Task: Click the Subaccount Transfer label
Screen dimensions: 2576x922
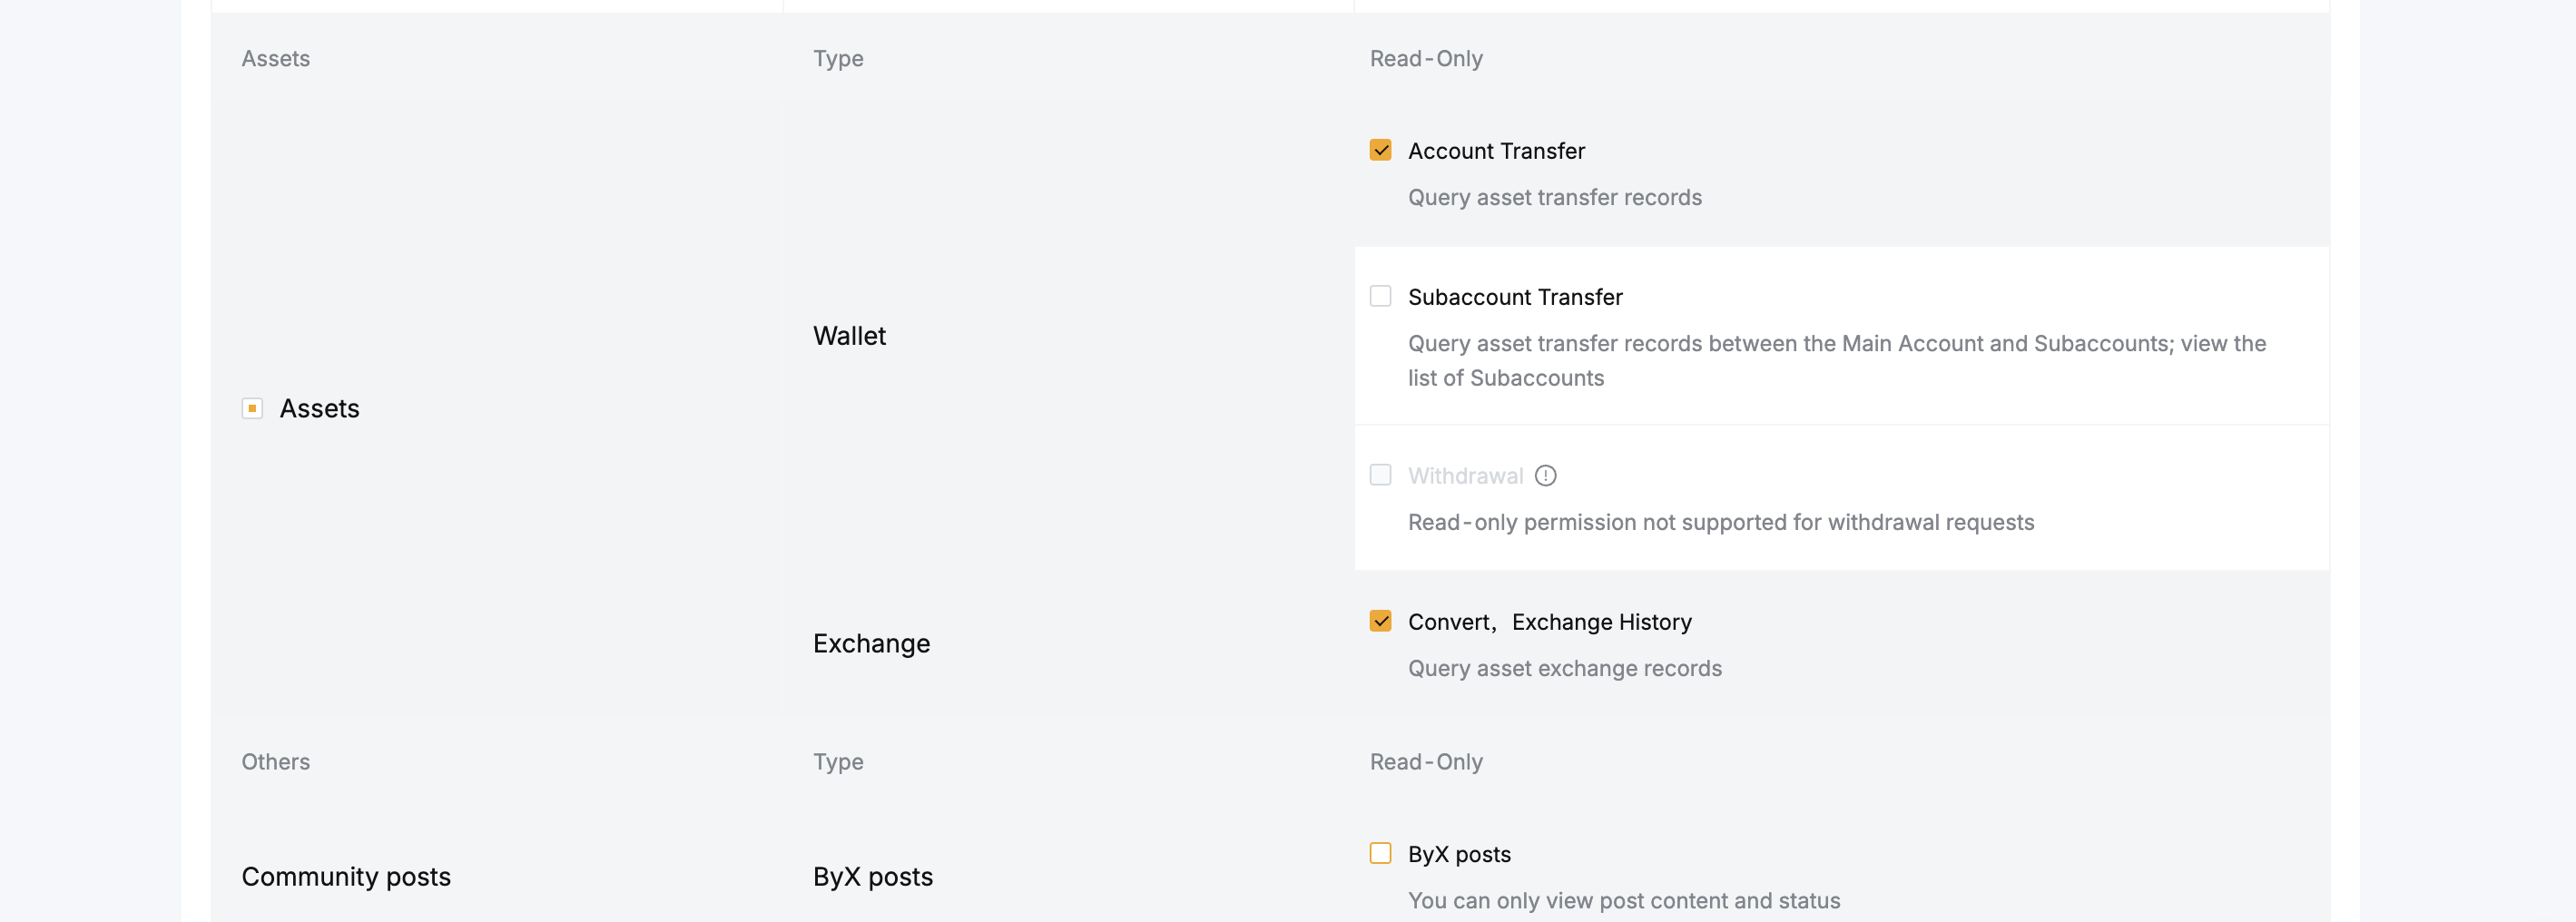Action: tap(1515, 297)
